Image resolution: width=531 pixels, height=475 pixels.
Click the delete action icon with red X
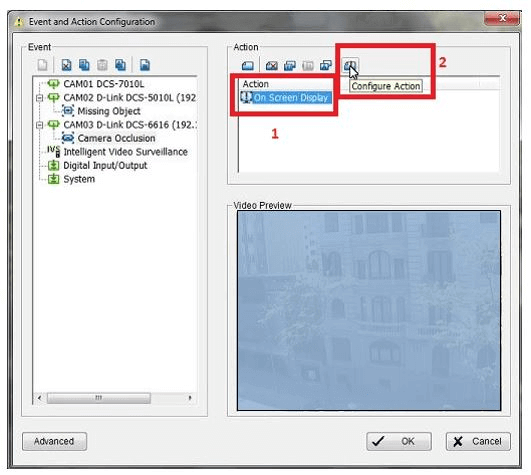coord(271,65)
